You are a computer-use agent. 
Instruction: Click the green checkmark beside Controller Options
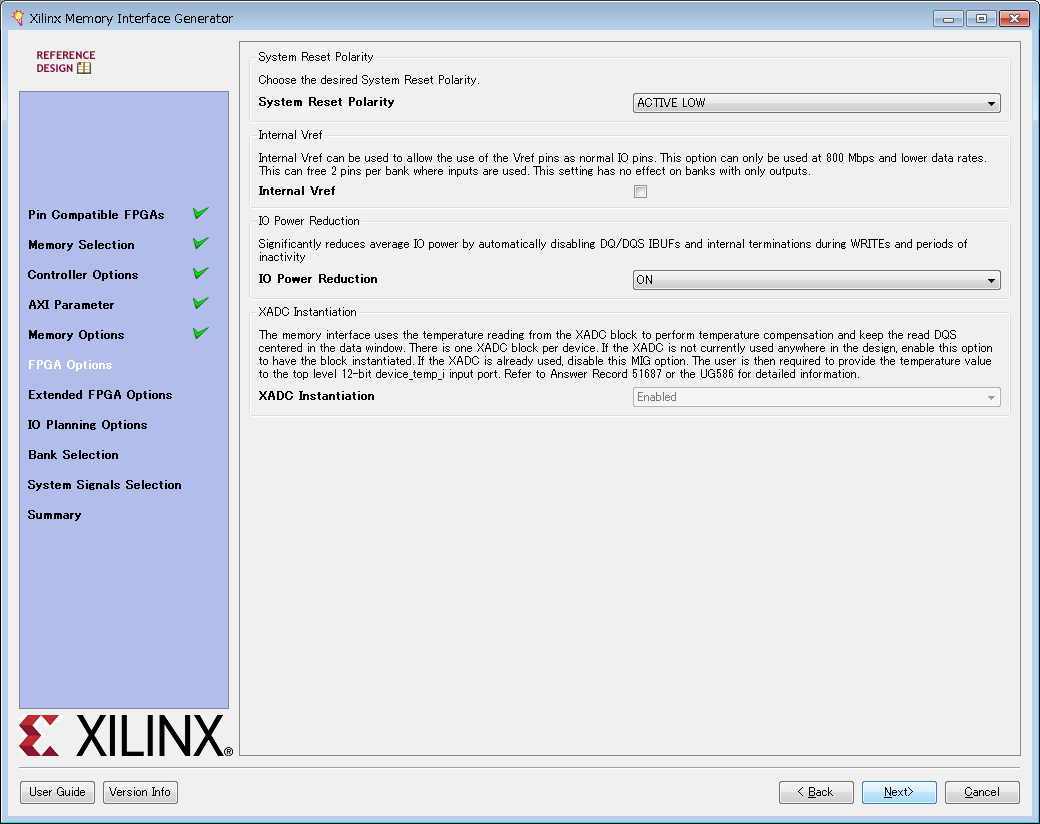click(x=201, y=273)
